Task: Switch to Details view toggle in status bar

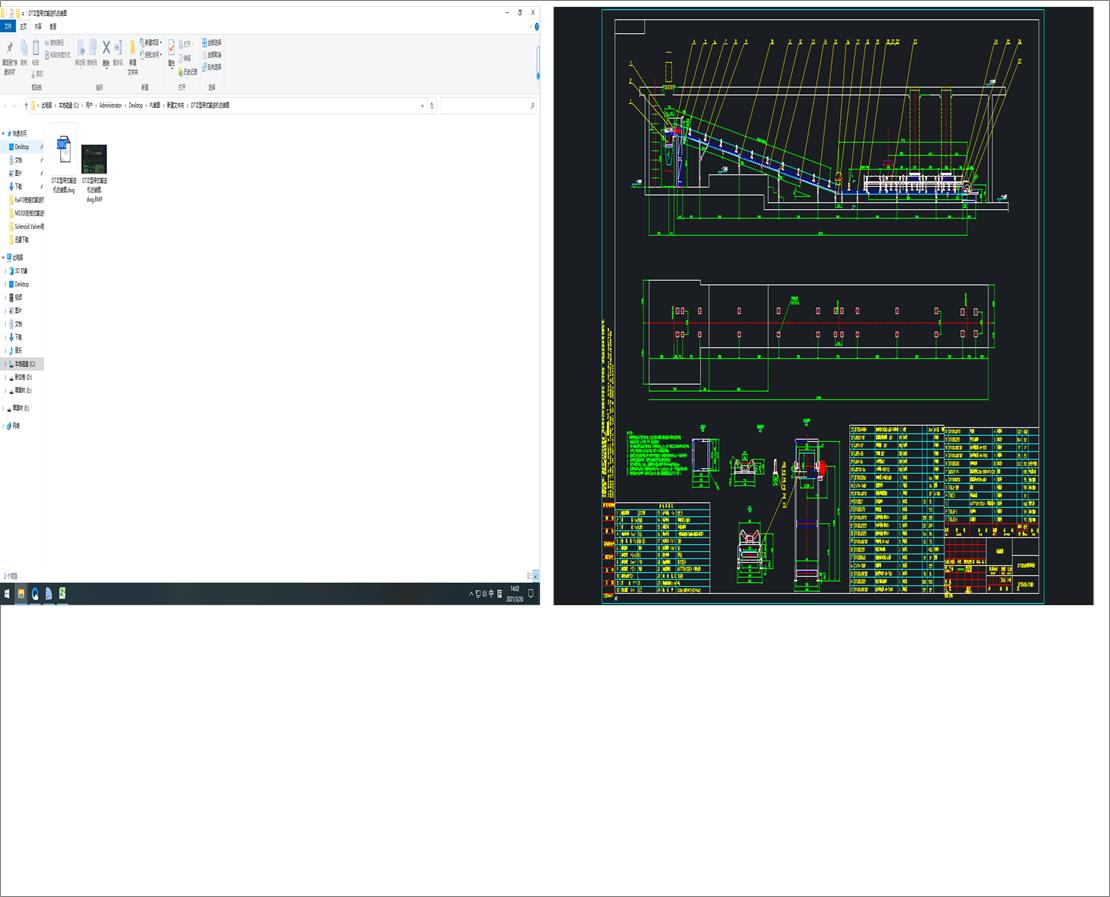Action: (530, 576)
